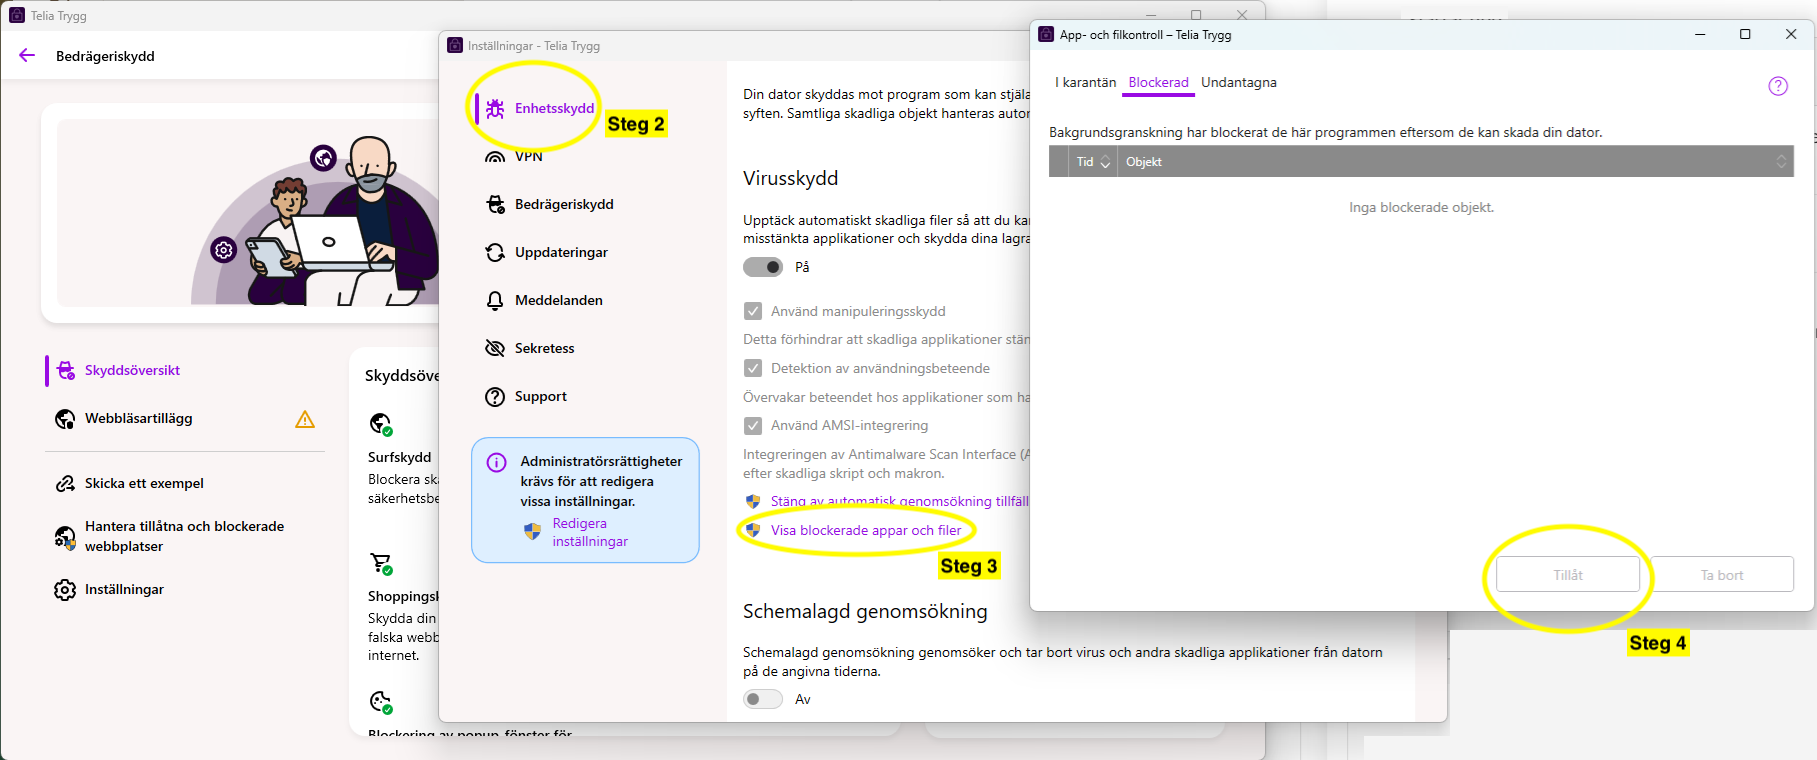This screenshot has width=1817, height=760.
Task: Click the shield icon beside Redigera inställningar
Action: click(532, 531)
